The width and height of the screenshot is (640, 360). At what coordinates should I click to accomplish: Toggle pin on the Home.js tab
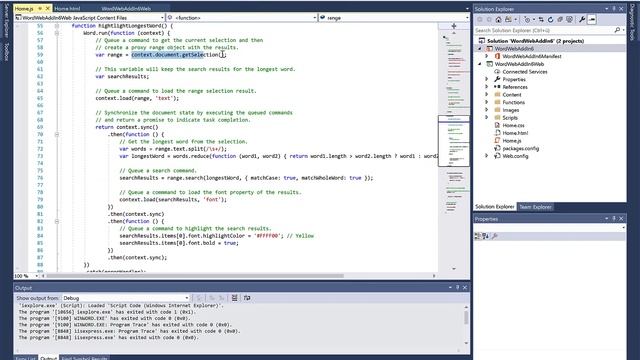(40, 8)
